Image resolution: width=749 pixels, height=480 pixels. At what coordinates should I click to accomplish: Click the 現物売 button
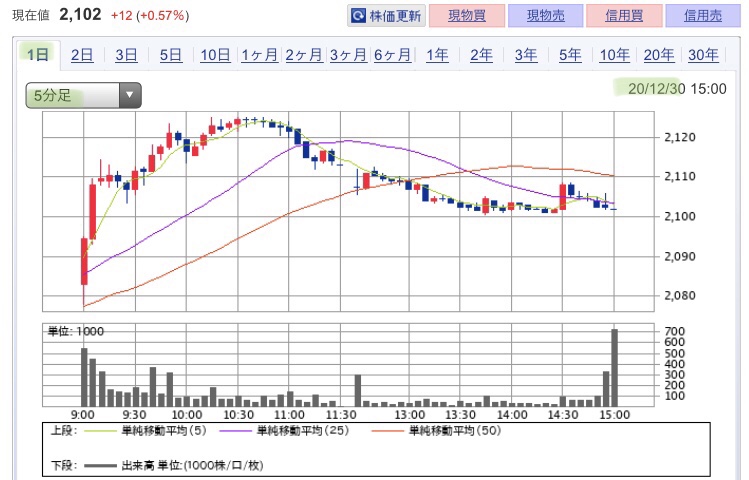tap(546, 16)
